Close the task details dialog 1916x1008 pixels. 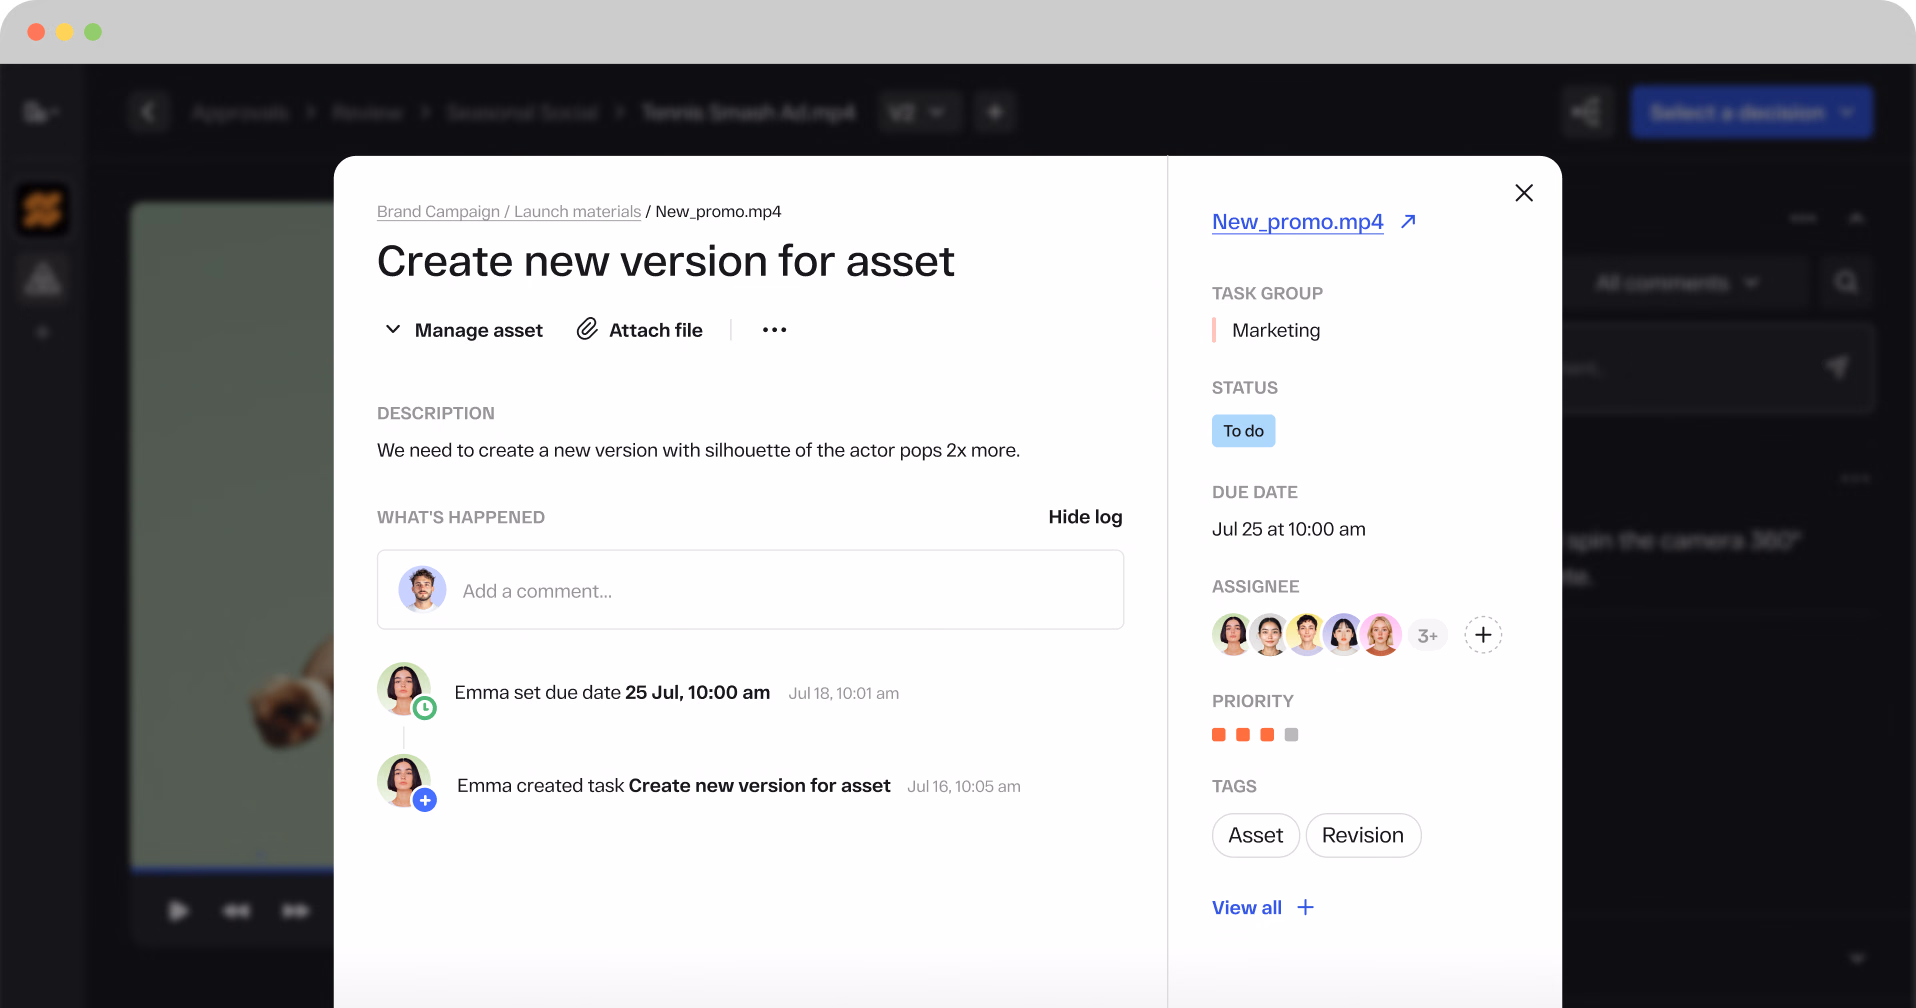click(1523, 193)
